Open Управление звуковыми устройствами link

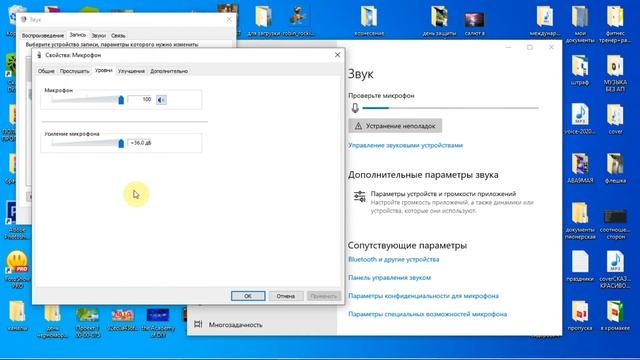click(x=405, y=145)
